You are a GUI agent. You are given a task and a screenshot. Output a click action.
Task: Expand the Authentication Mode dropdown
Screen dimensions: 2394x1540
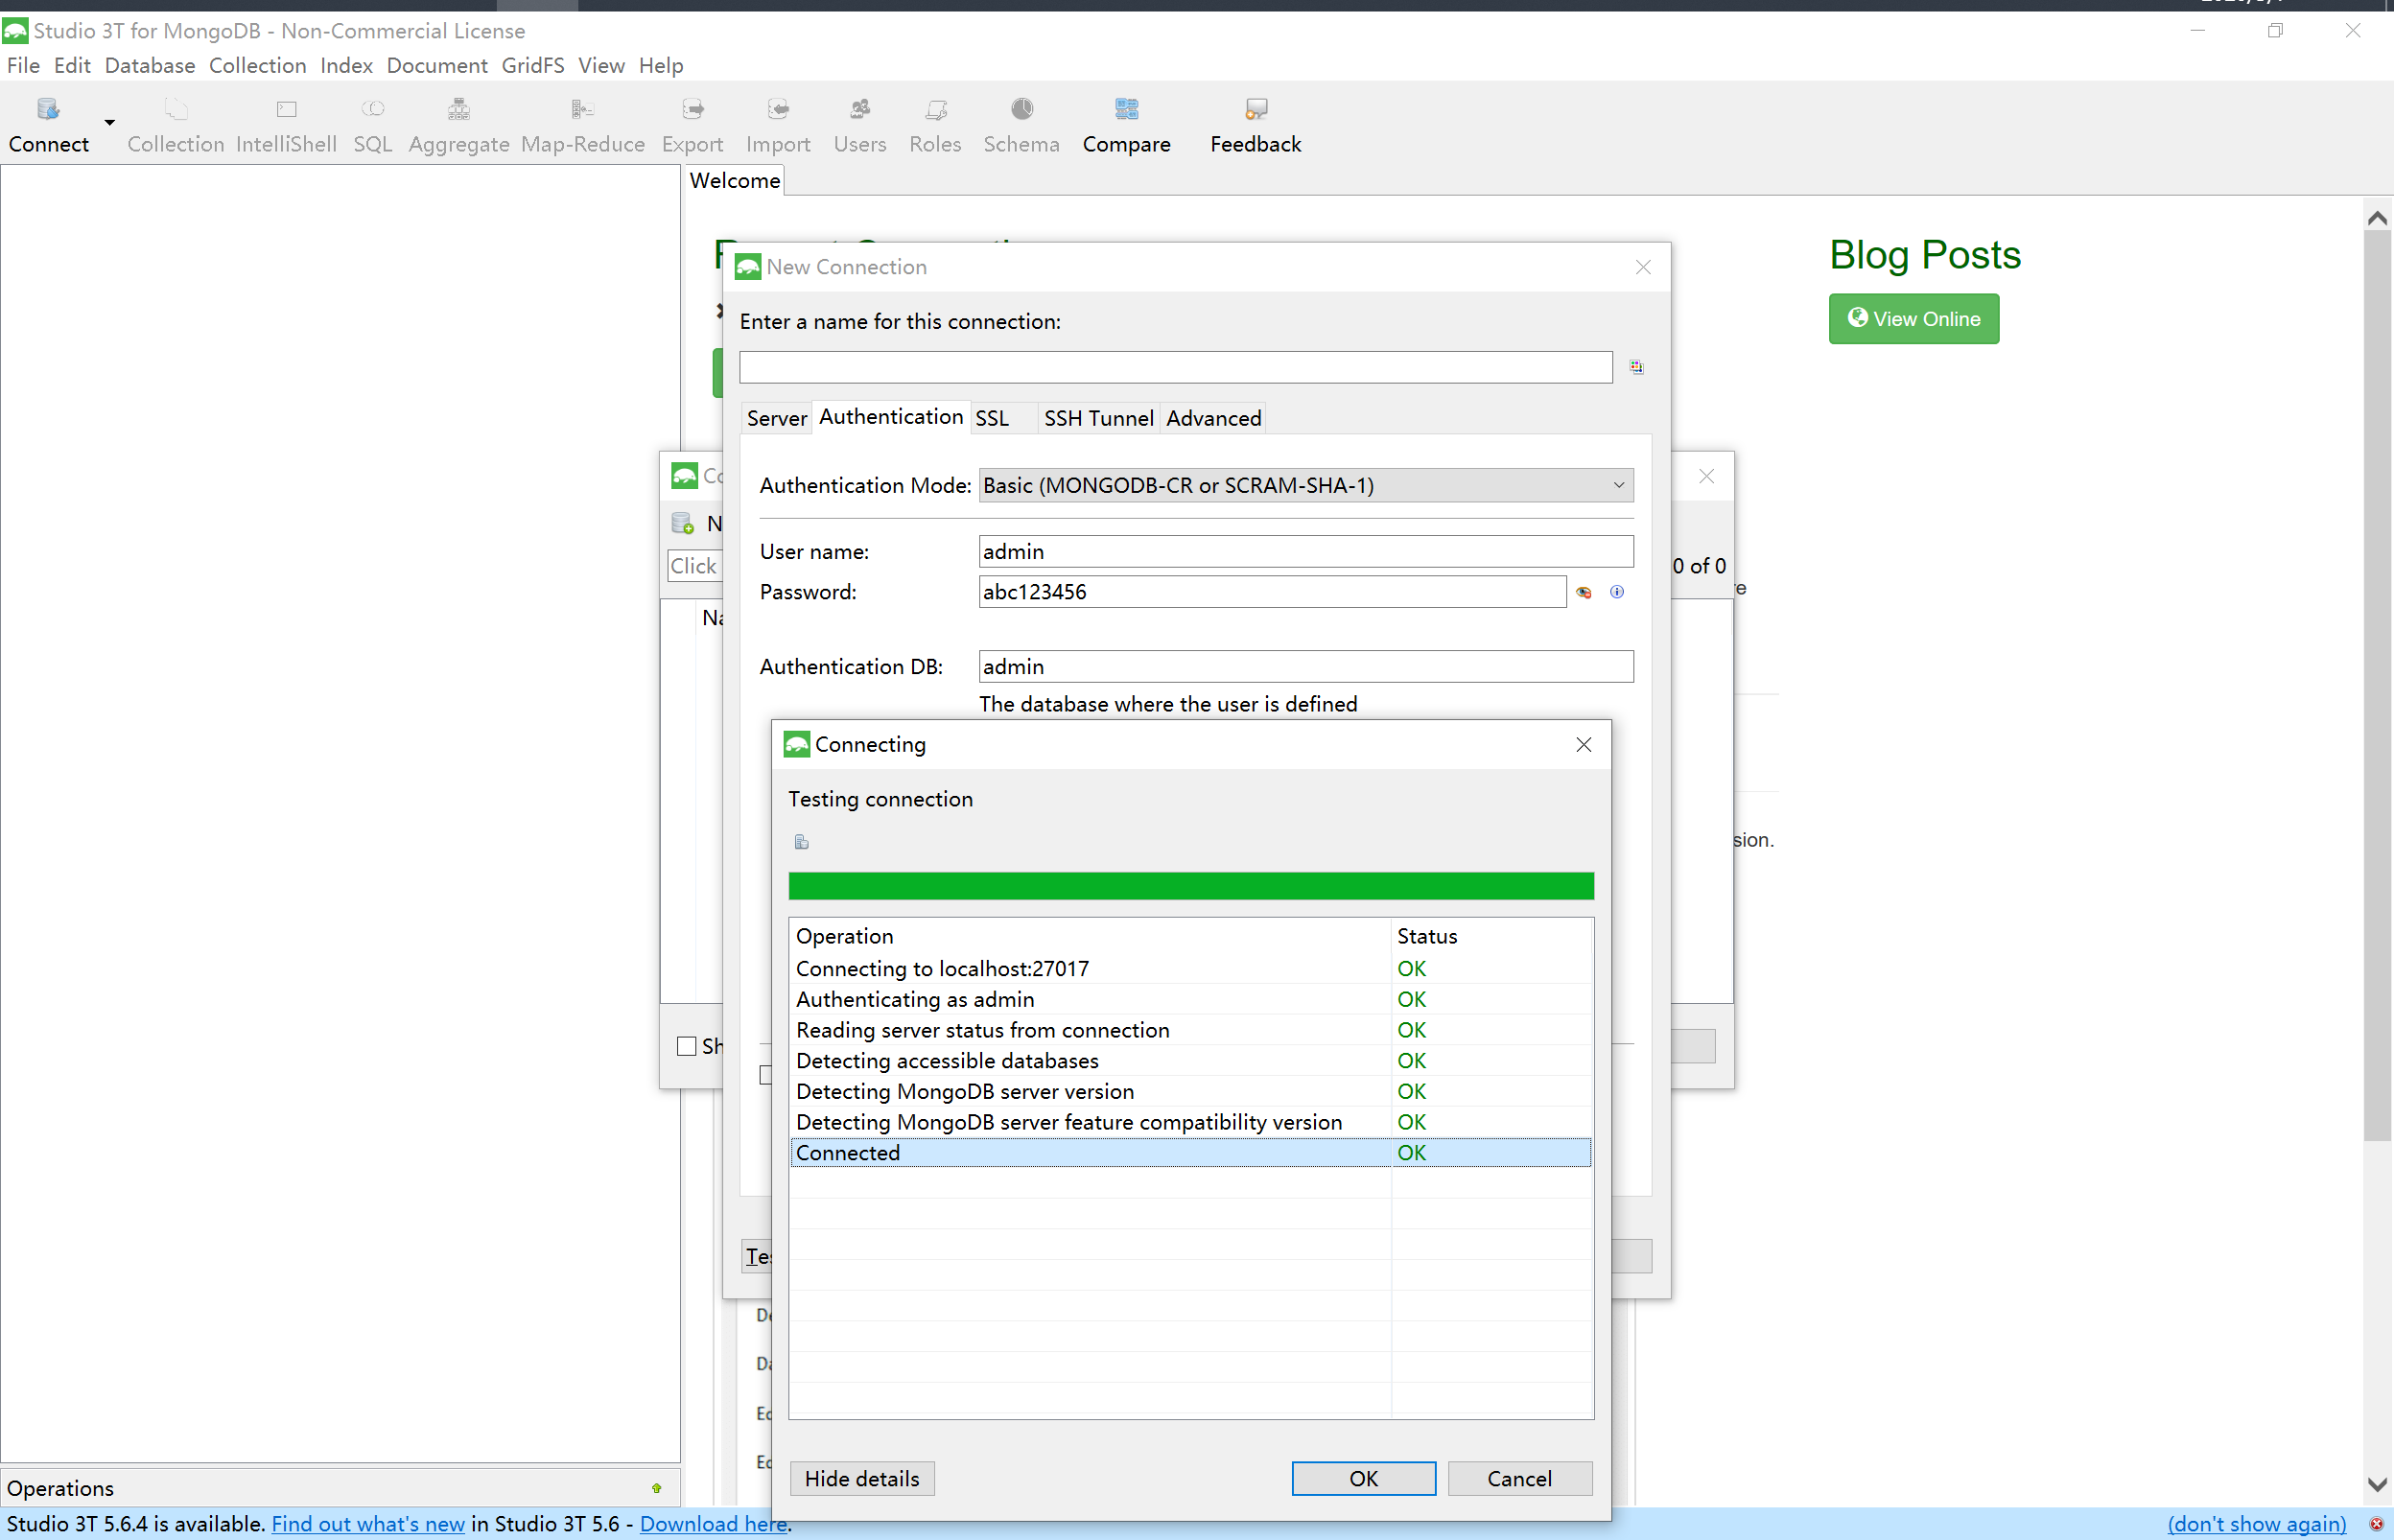click(1305, 485)
